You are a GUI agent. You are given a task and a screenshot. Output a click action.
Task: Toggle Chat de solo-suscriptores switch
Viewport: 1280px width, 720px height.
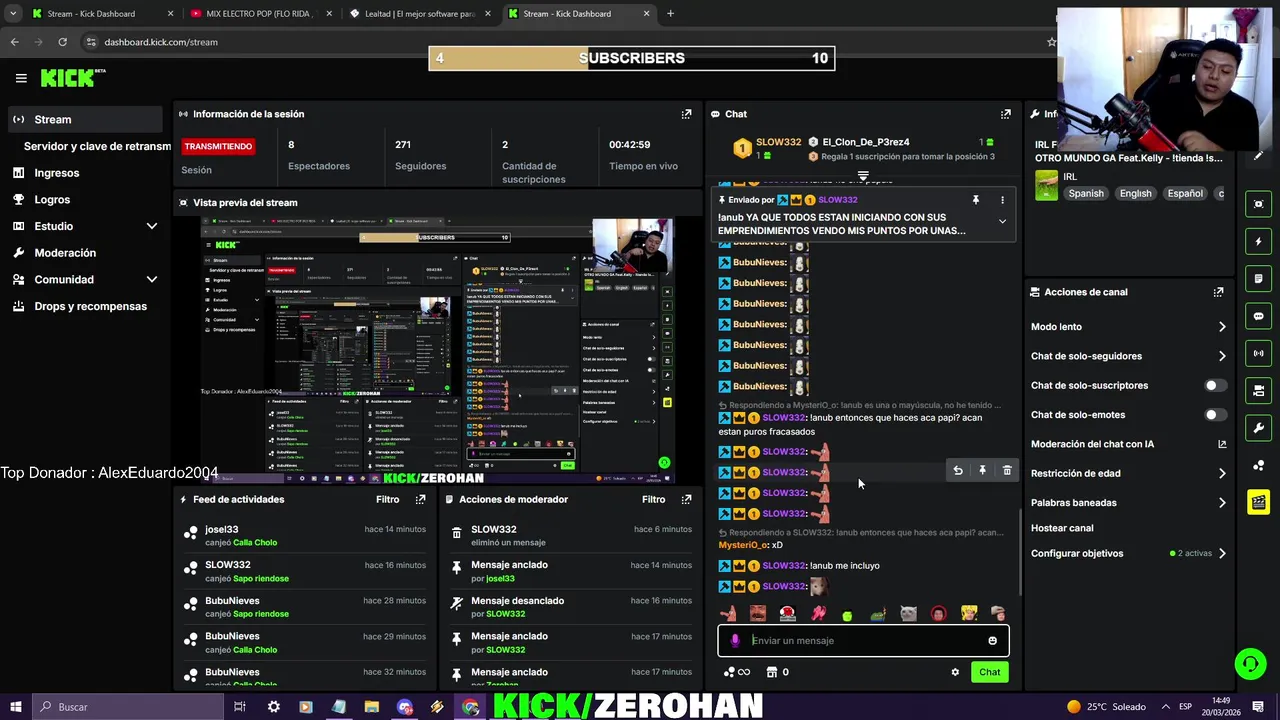click(x=1215, y=385)
